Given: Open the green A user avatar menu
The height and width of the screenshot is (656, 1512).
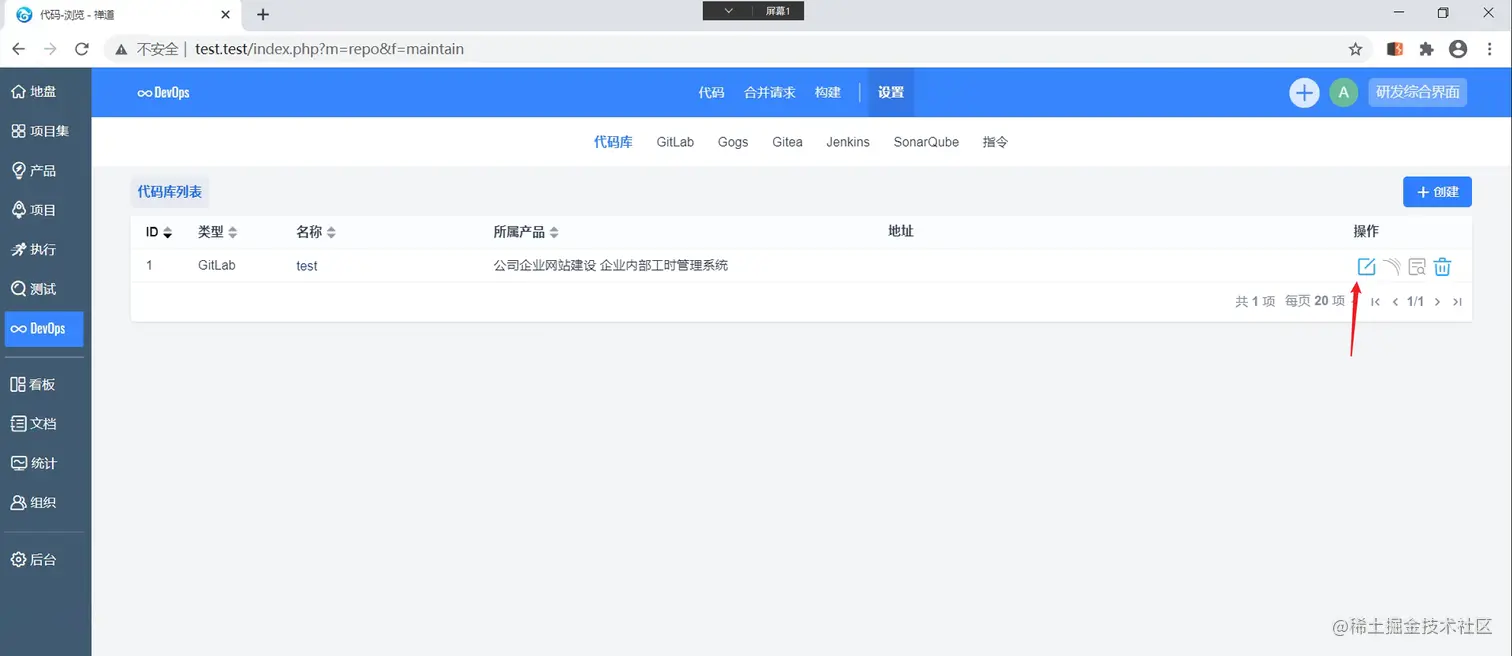Looking at the screenshot, I should tap(1343, 93).
